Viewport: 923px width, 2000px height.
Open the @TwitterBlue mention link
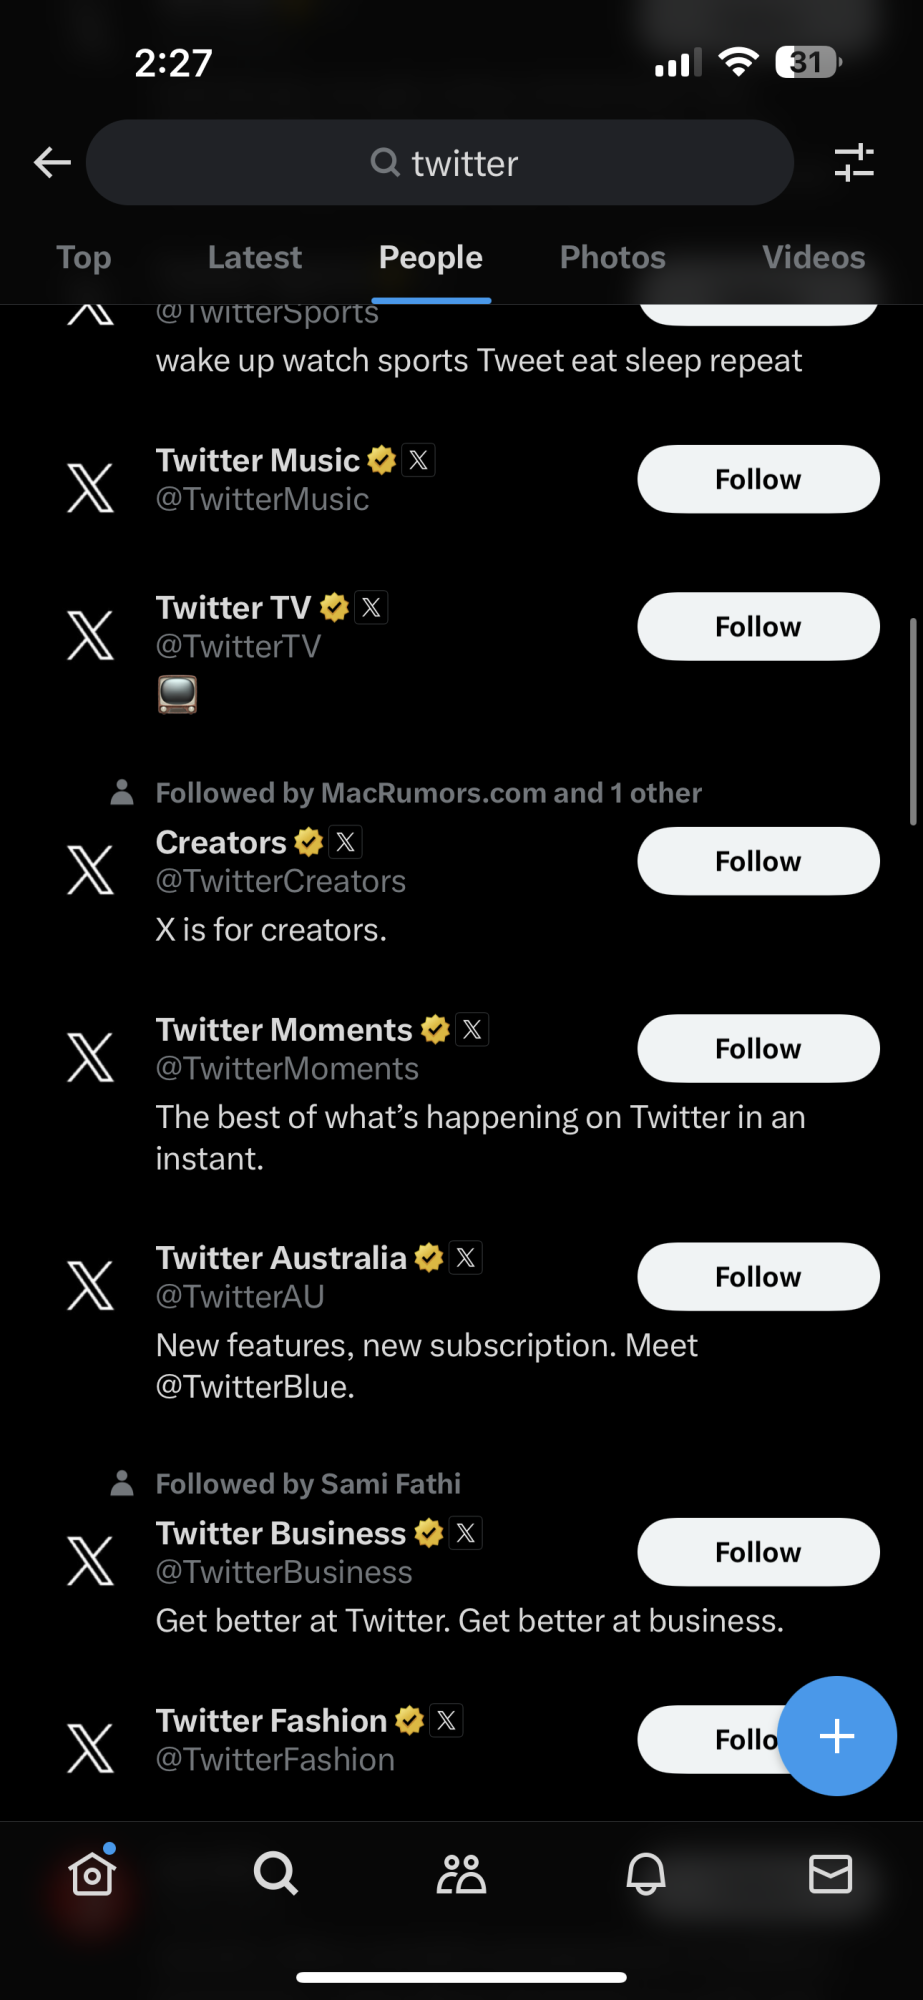coord(255,1387)
